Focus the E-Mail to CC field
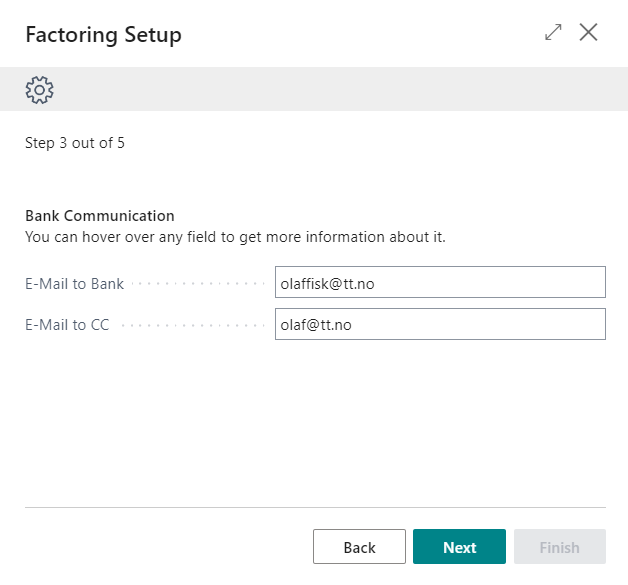628x585 pixels. click(x=440, y=324)
